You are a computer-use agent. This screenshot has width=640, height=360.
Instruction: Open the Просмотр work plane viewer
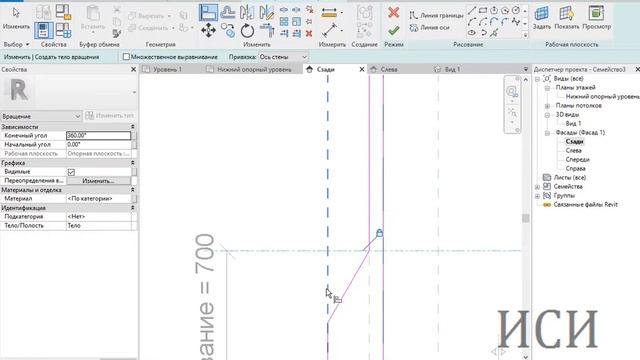click(x=596, y=18)
